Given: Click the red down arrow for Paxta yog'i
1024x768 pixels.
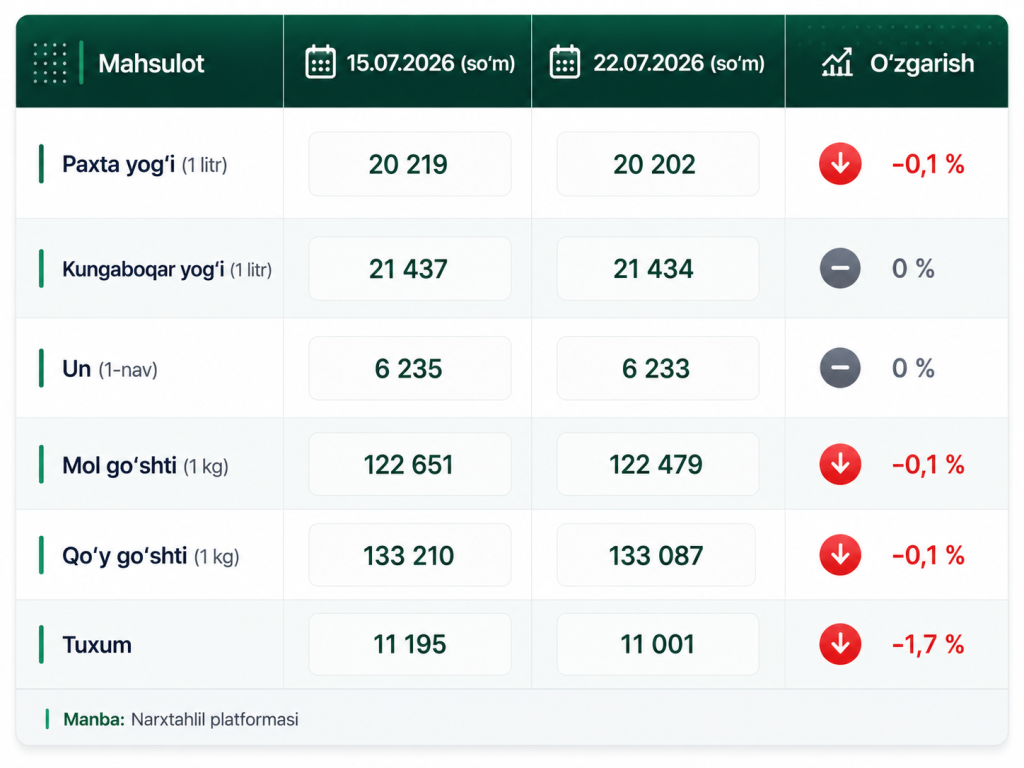Looking at the screenshot, I should (x=840, y=163).
